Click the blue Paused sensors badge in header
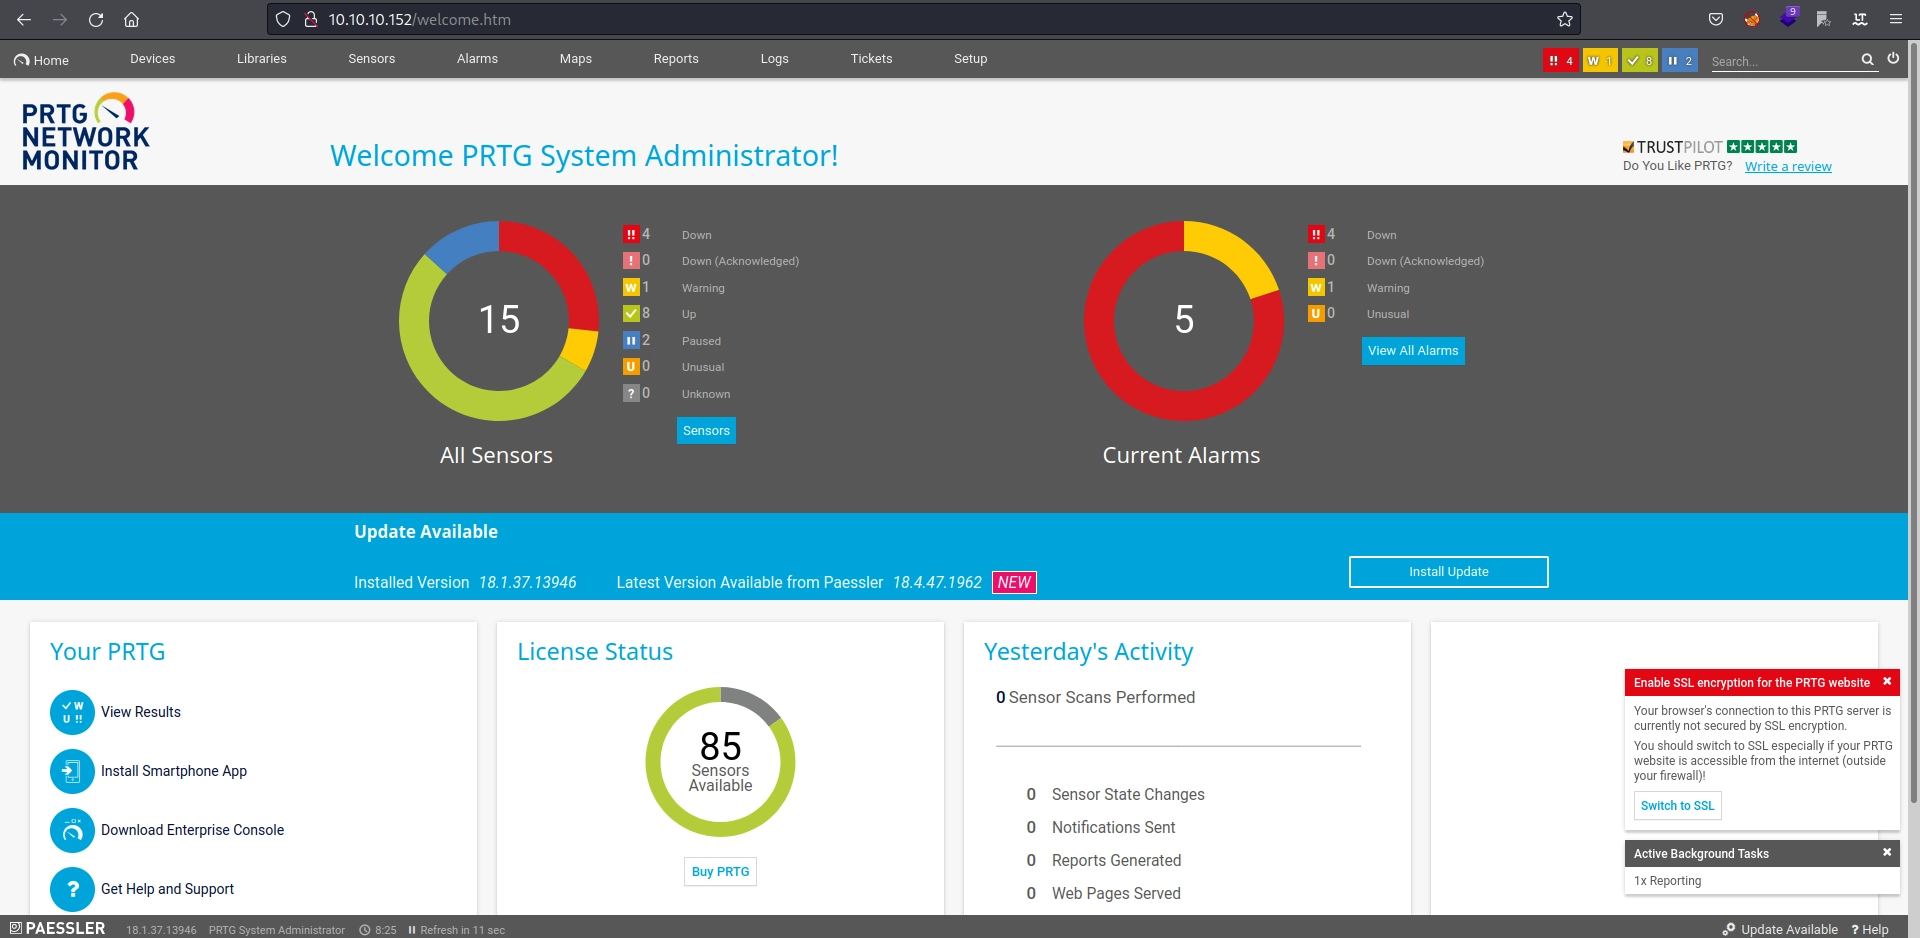The image size is (1920, 938). [1679, 61]
